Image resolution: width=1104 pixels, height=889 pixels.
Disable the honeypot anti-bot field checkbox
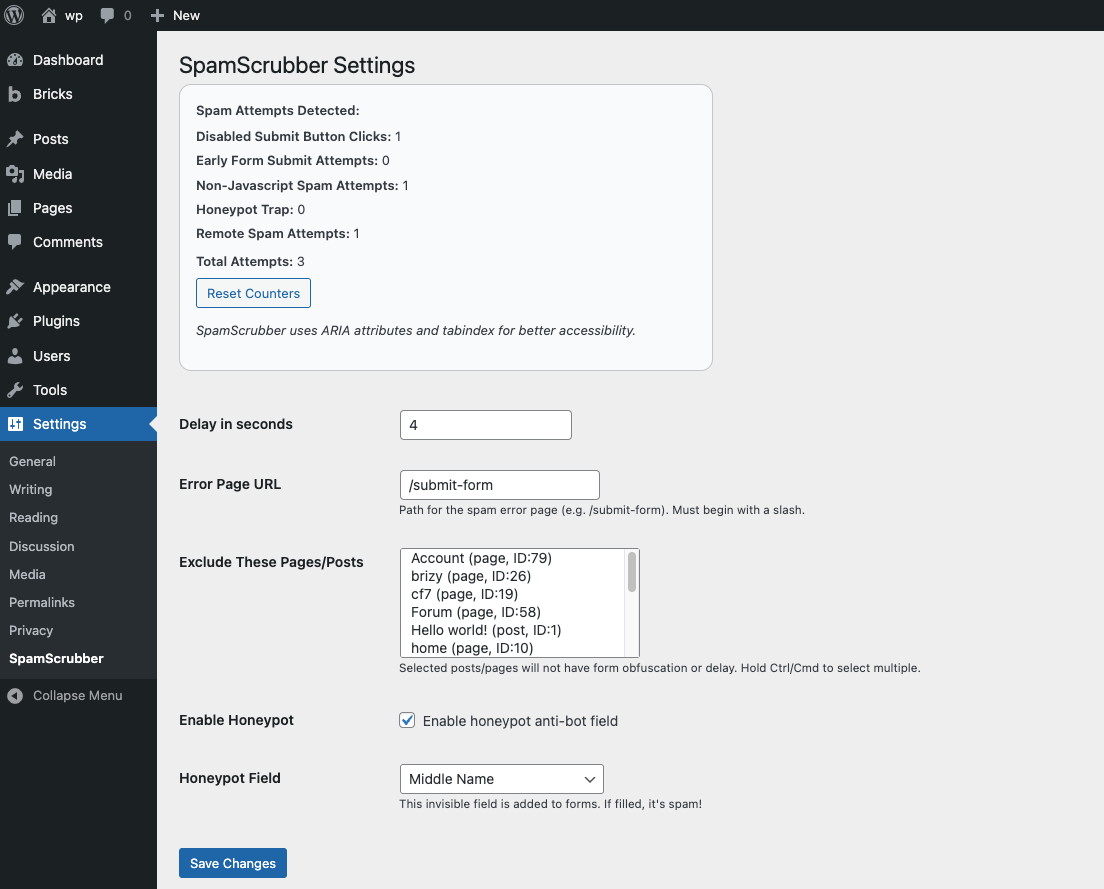click(x=407, y=720)
